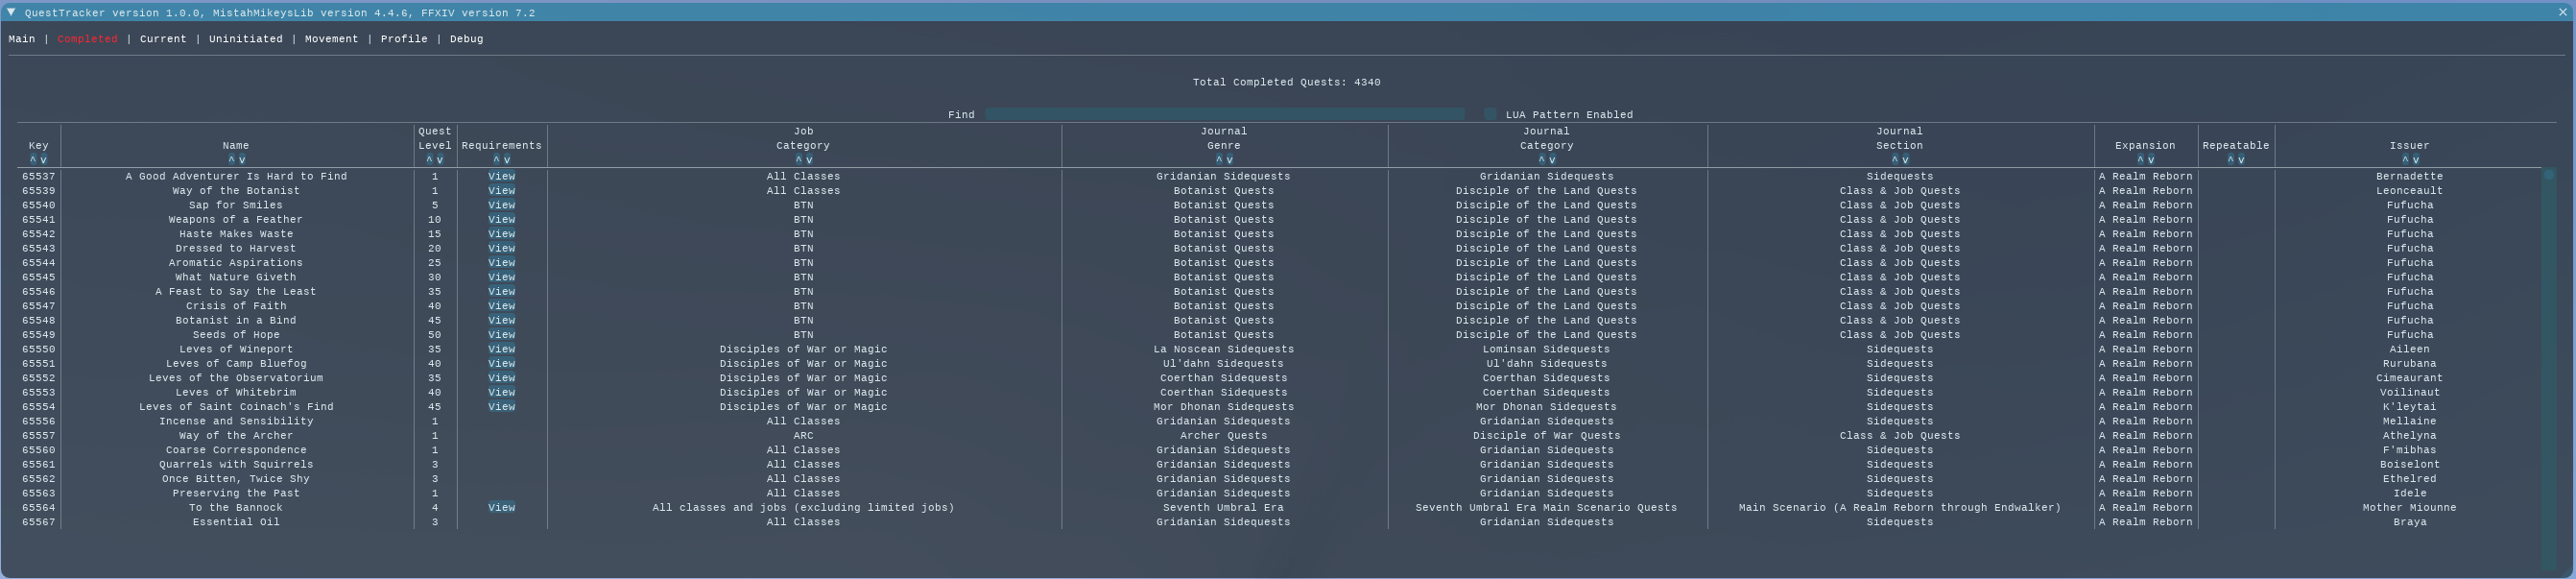Sort Name column descending with down arrow
Image resolution: width=2576 pixels, height=579 pixels.
[242, 160]
